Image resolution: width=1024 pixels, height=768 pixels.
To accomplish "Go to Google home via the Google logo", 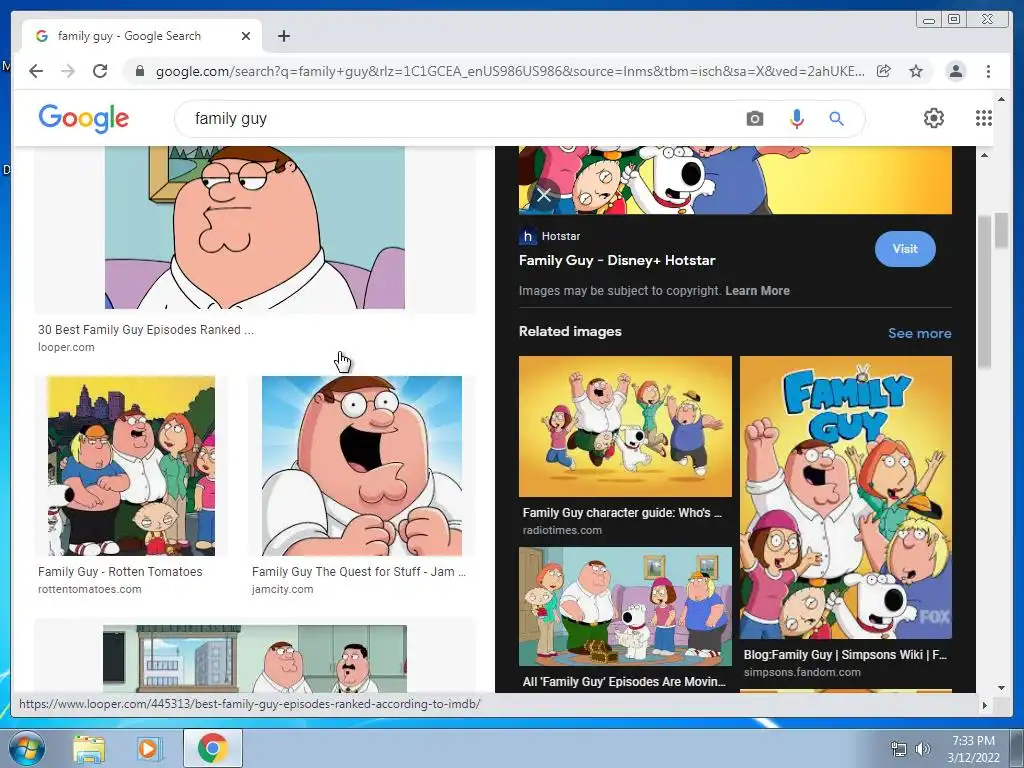I will click(x=84, y=118).
